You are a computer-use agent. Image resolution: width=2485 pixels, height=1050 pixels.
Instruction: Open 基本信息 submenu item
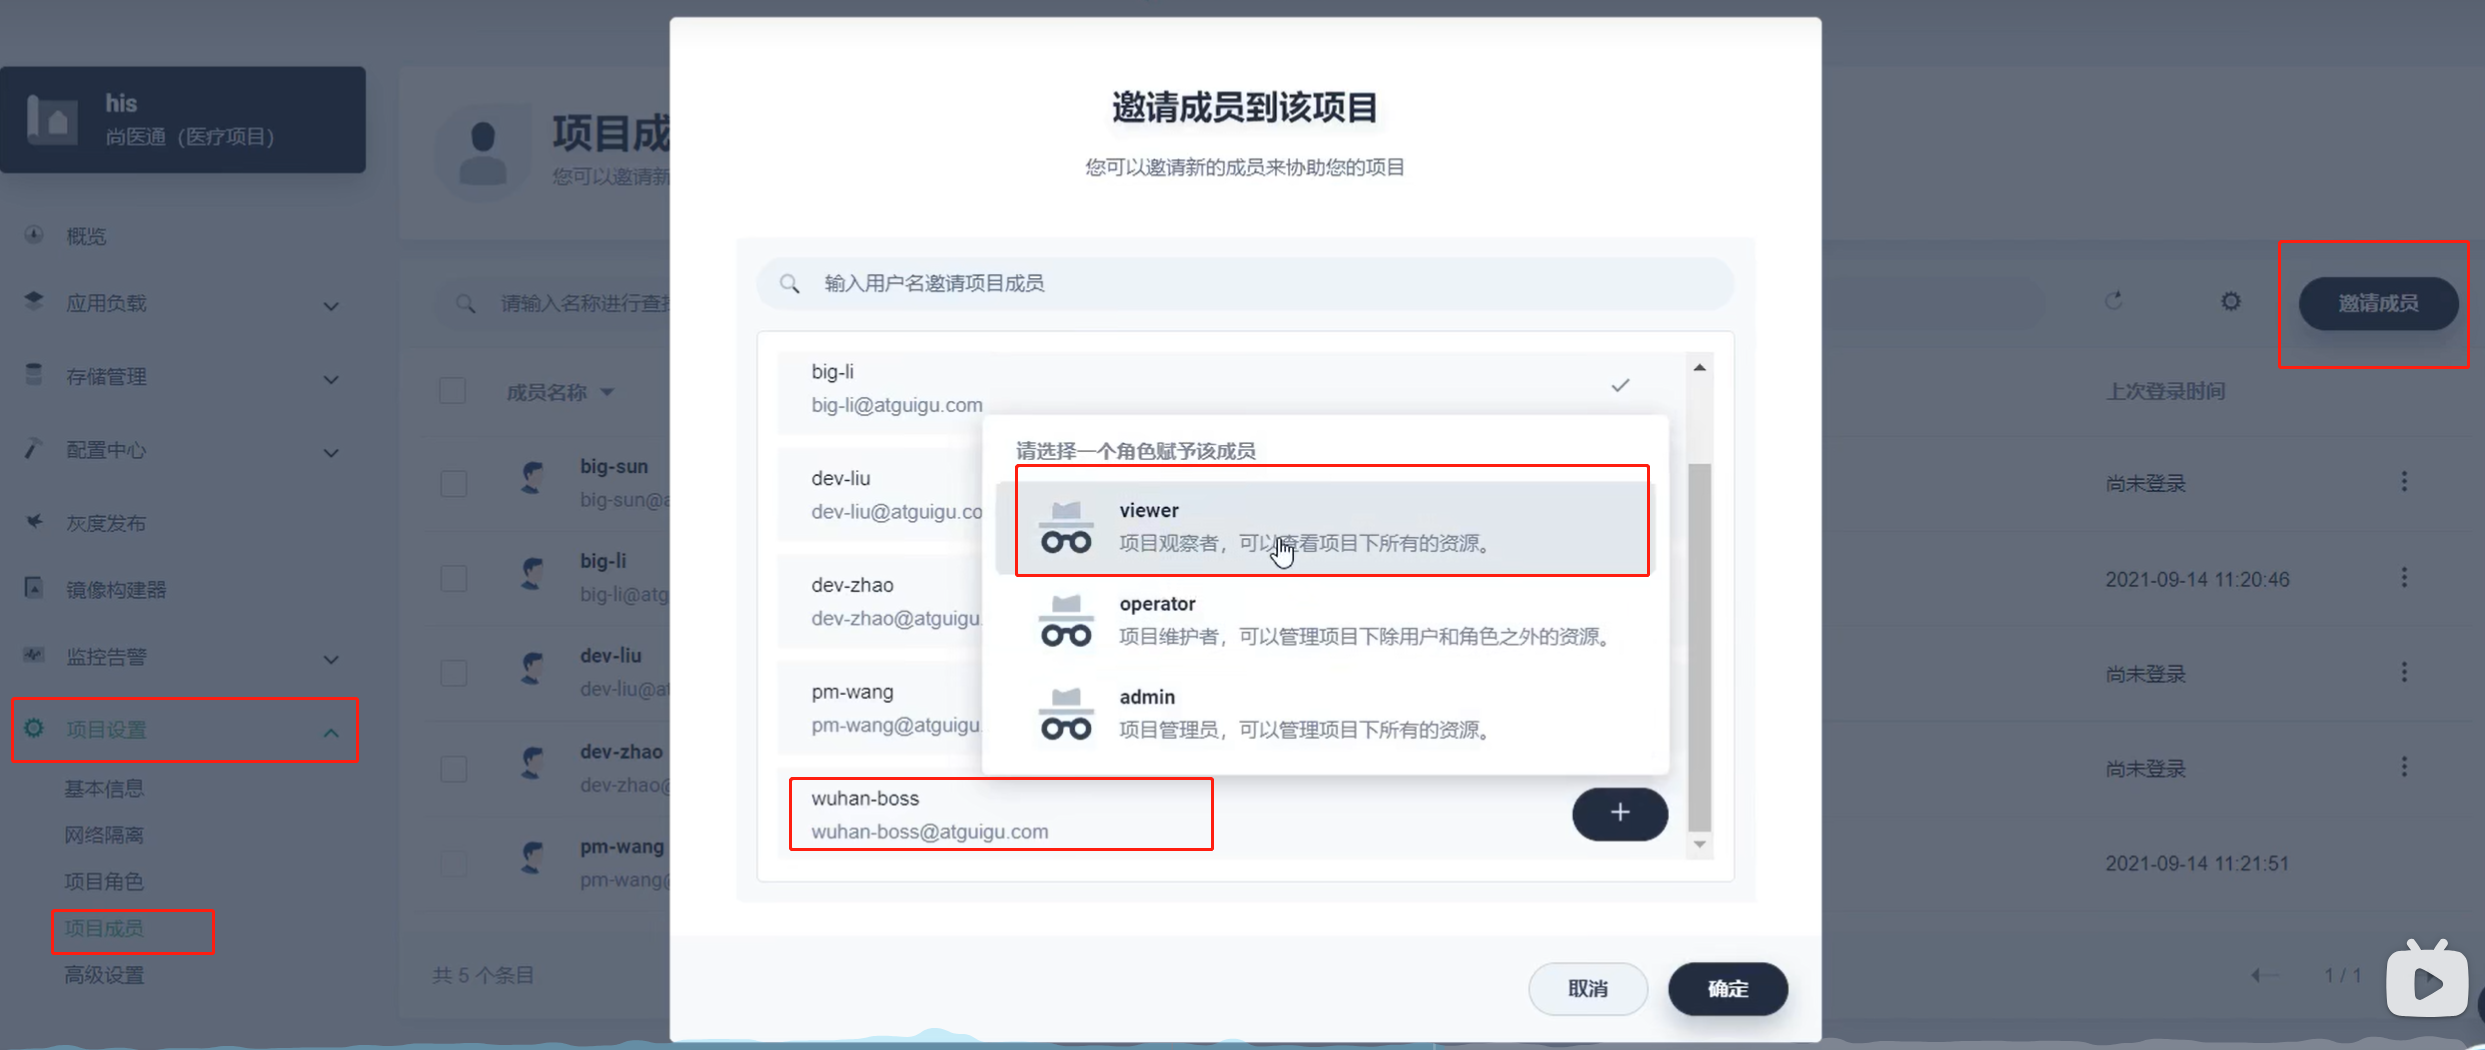(105, 788)
